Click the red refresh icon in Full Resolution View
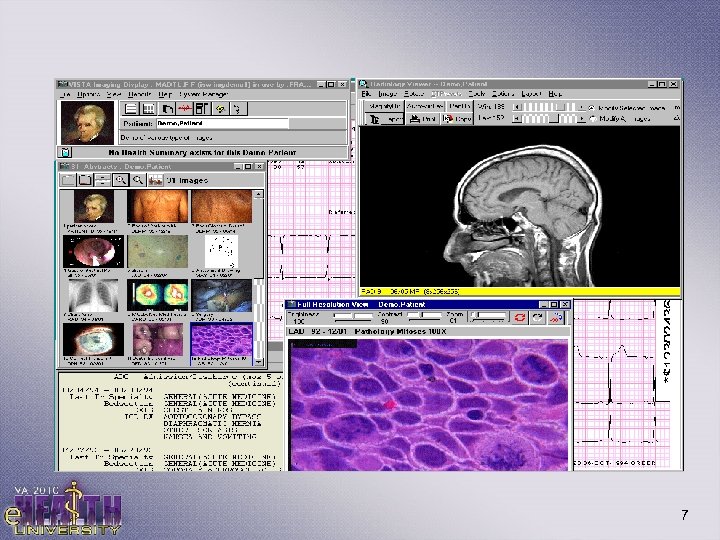 pos(521,316)
